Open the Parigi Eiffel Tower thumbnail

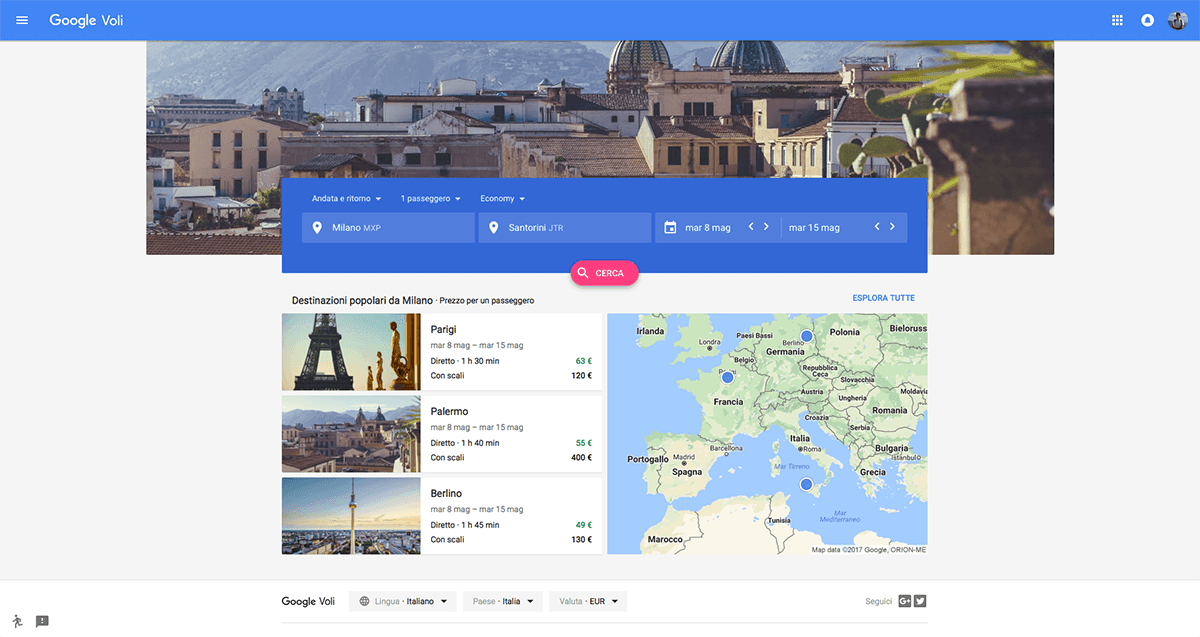tap(351, 352)
